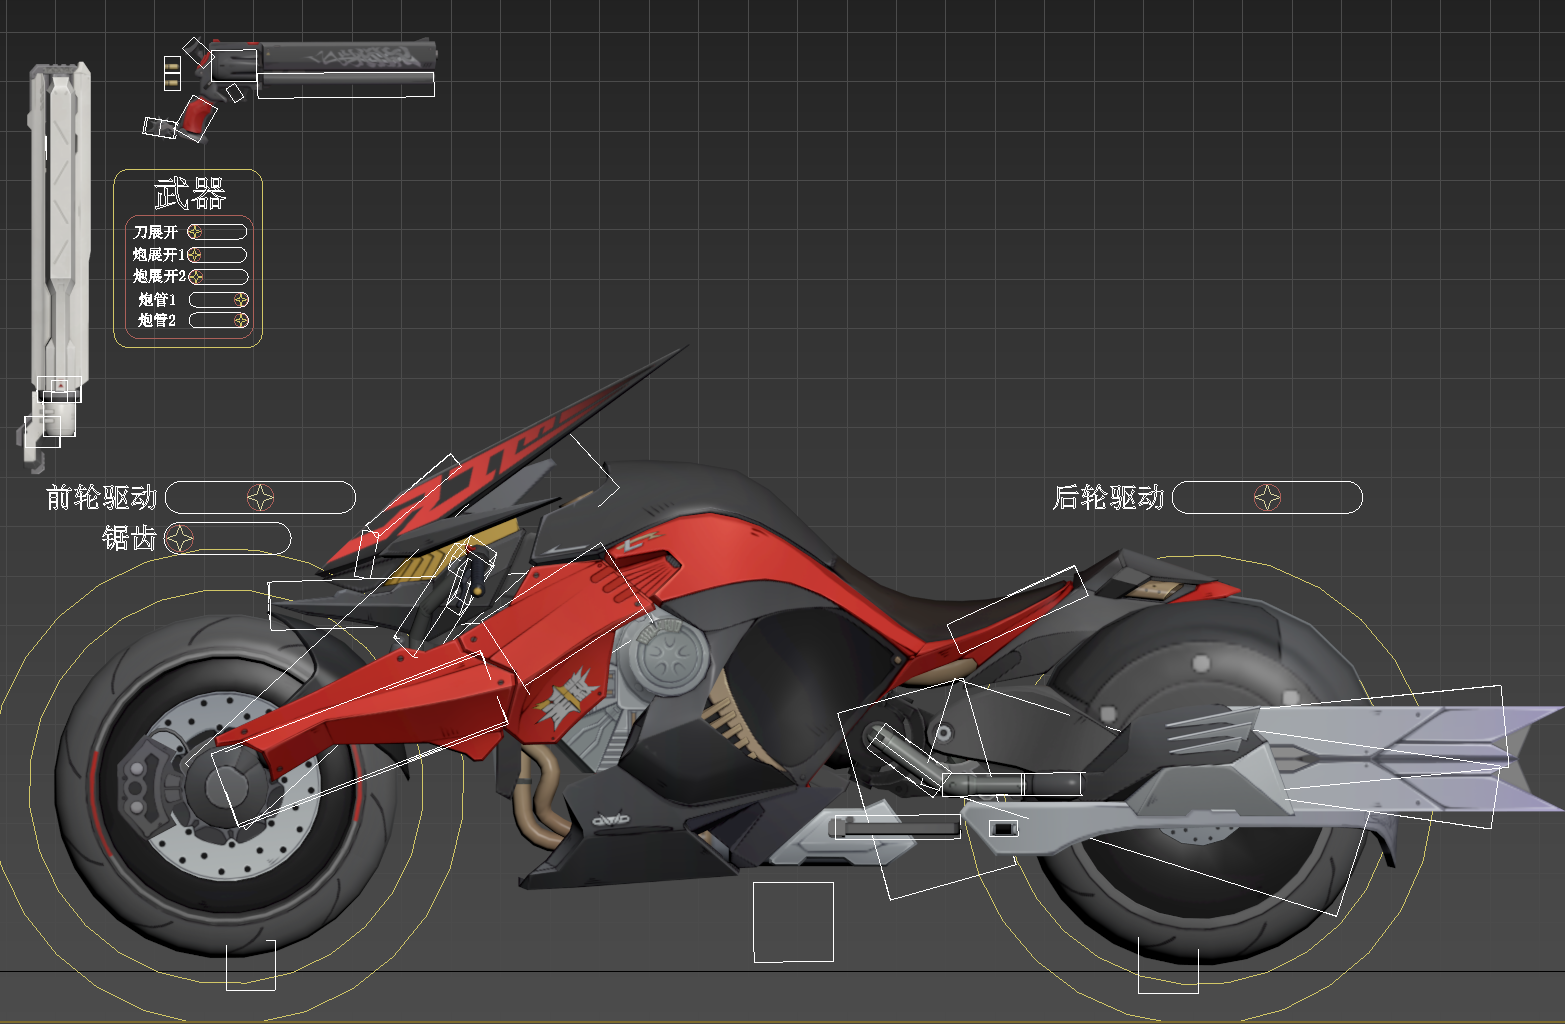Image resolution: width=1565 pixels, height=1024 pixels.
Task: Click the 锯齿 label
Action: point(130,538)
